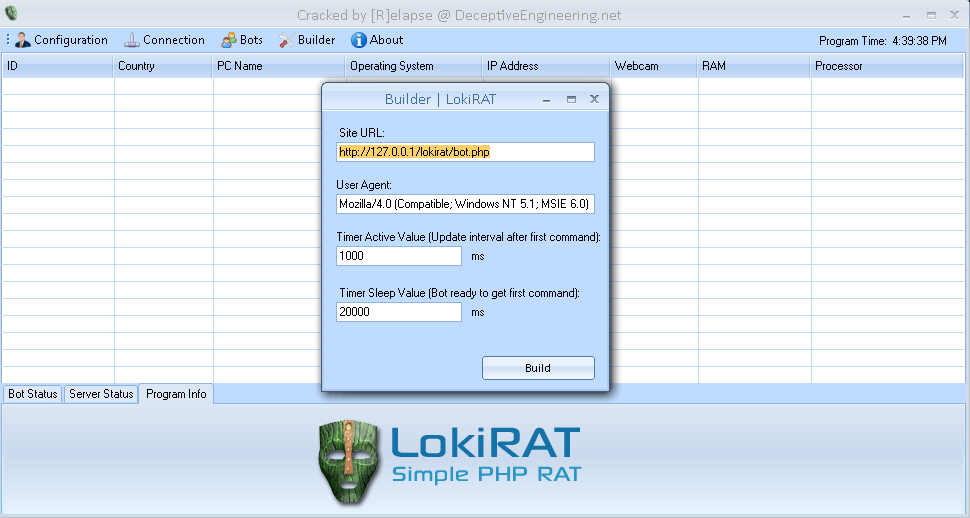Open the Configuration menu icon
This screenshot has width=970, height=518.
[23, 40]
